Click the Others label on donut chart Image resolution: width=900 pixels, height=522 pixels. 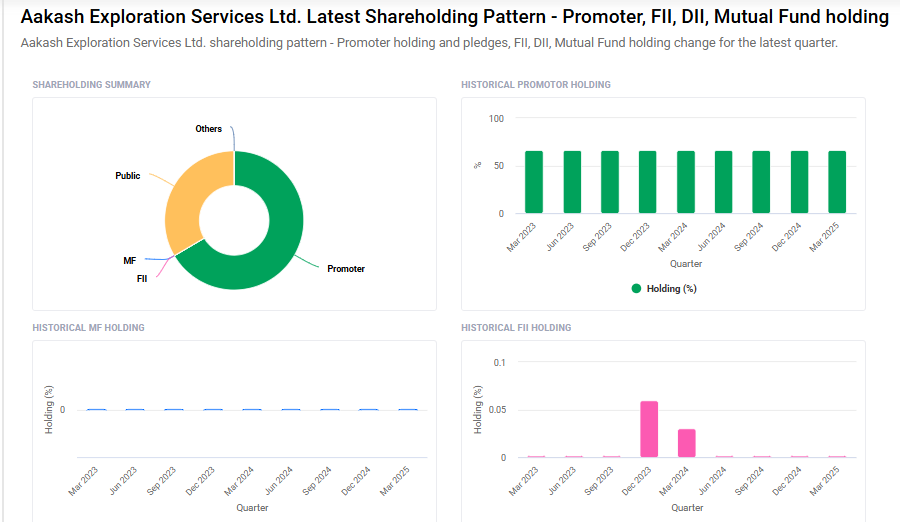[208, 129]
